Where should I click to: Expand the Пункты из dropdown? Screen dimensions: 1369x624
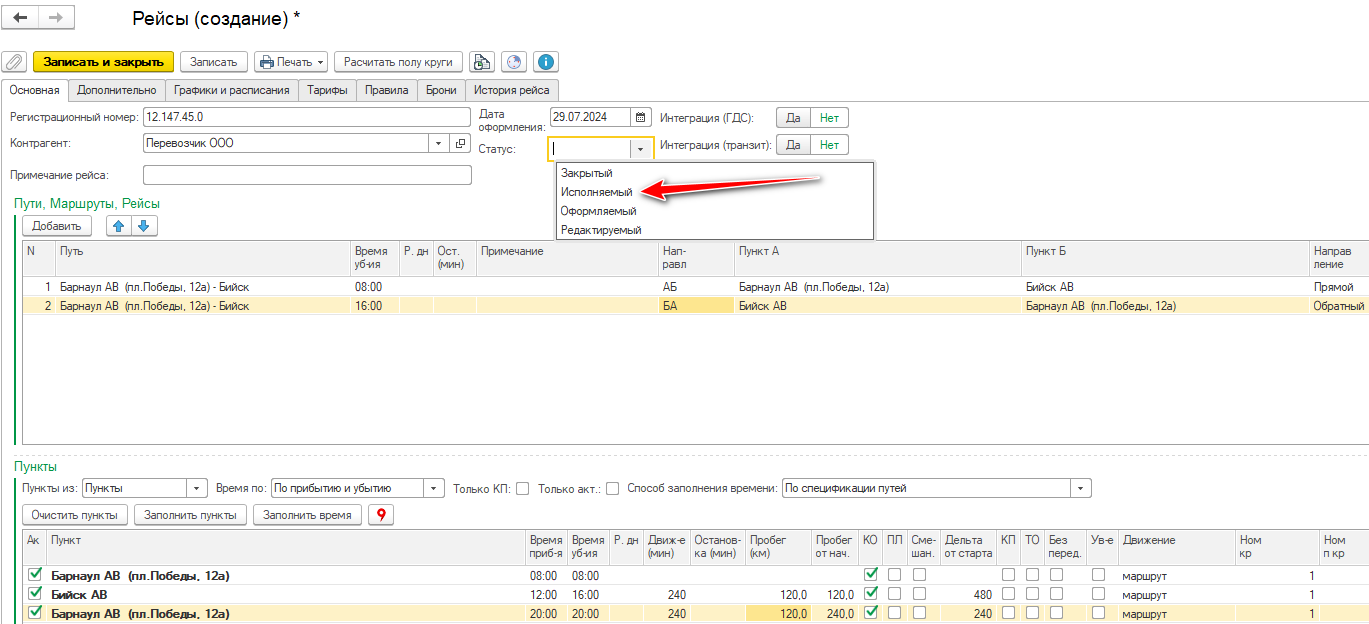click(195, 488)
